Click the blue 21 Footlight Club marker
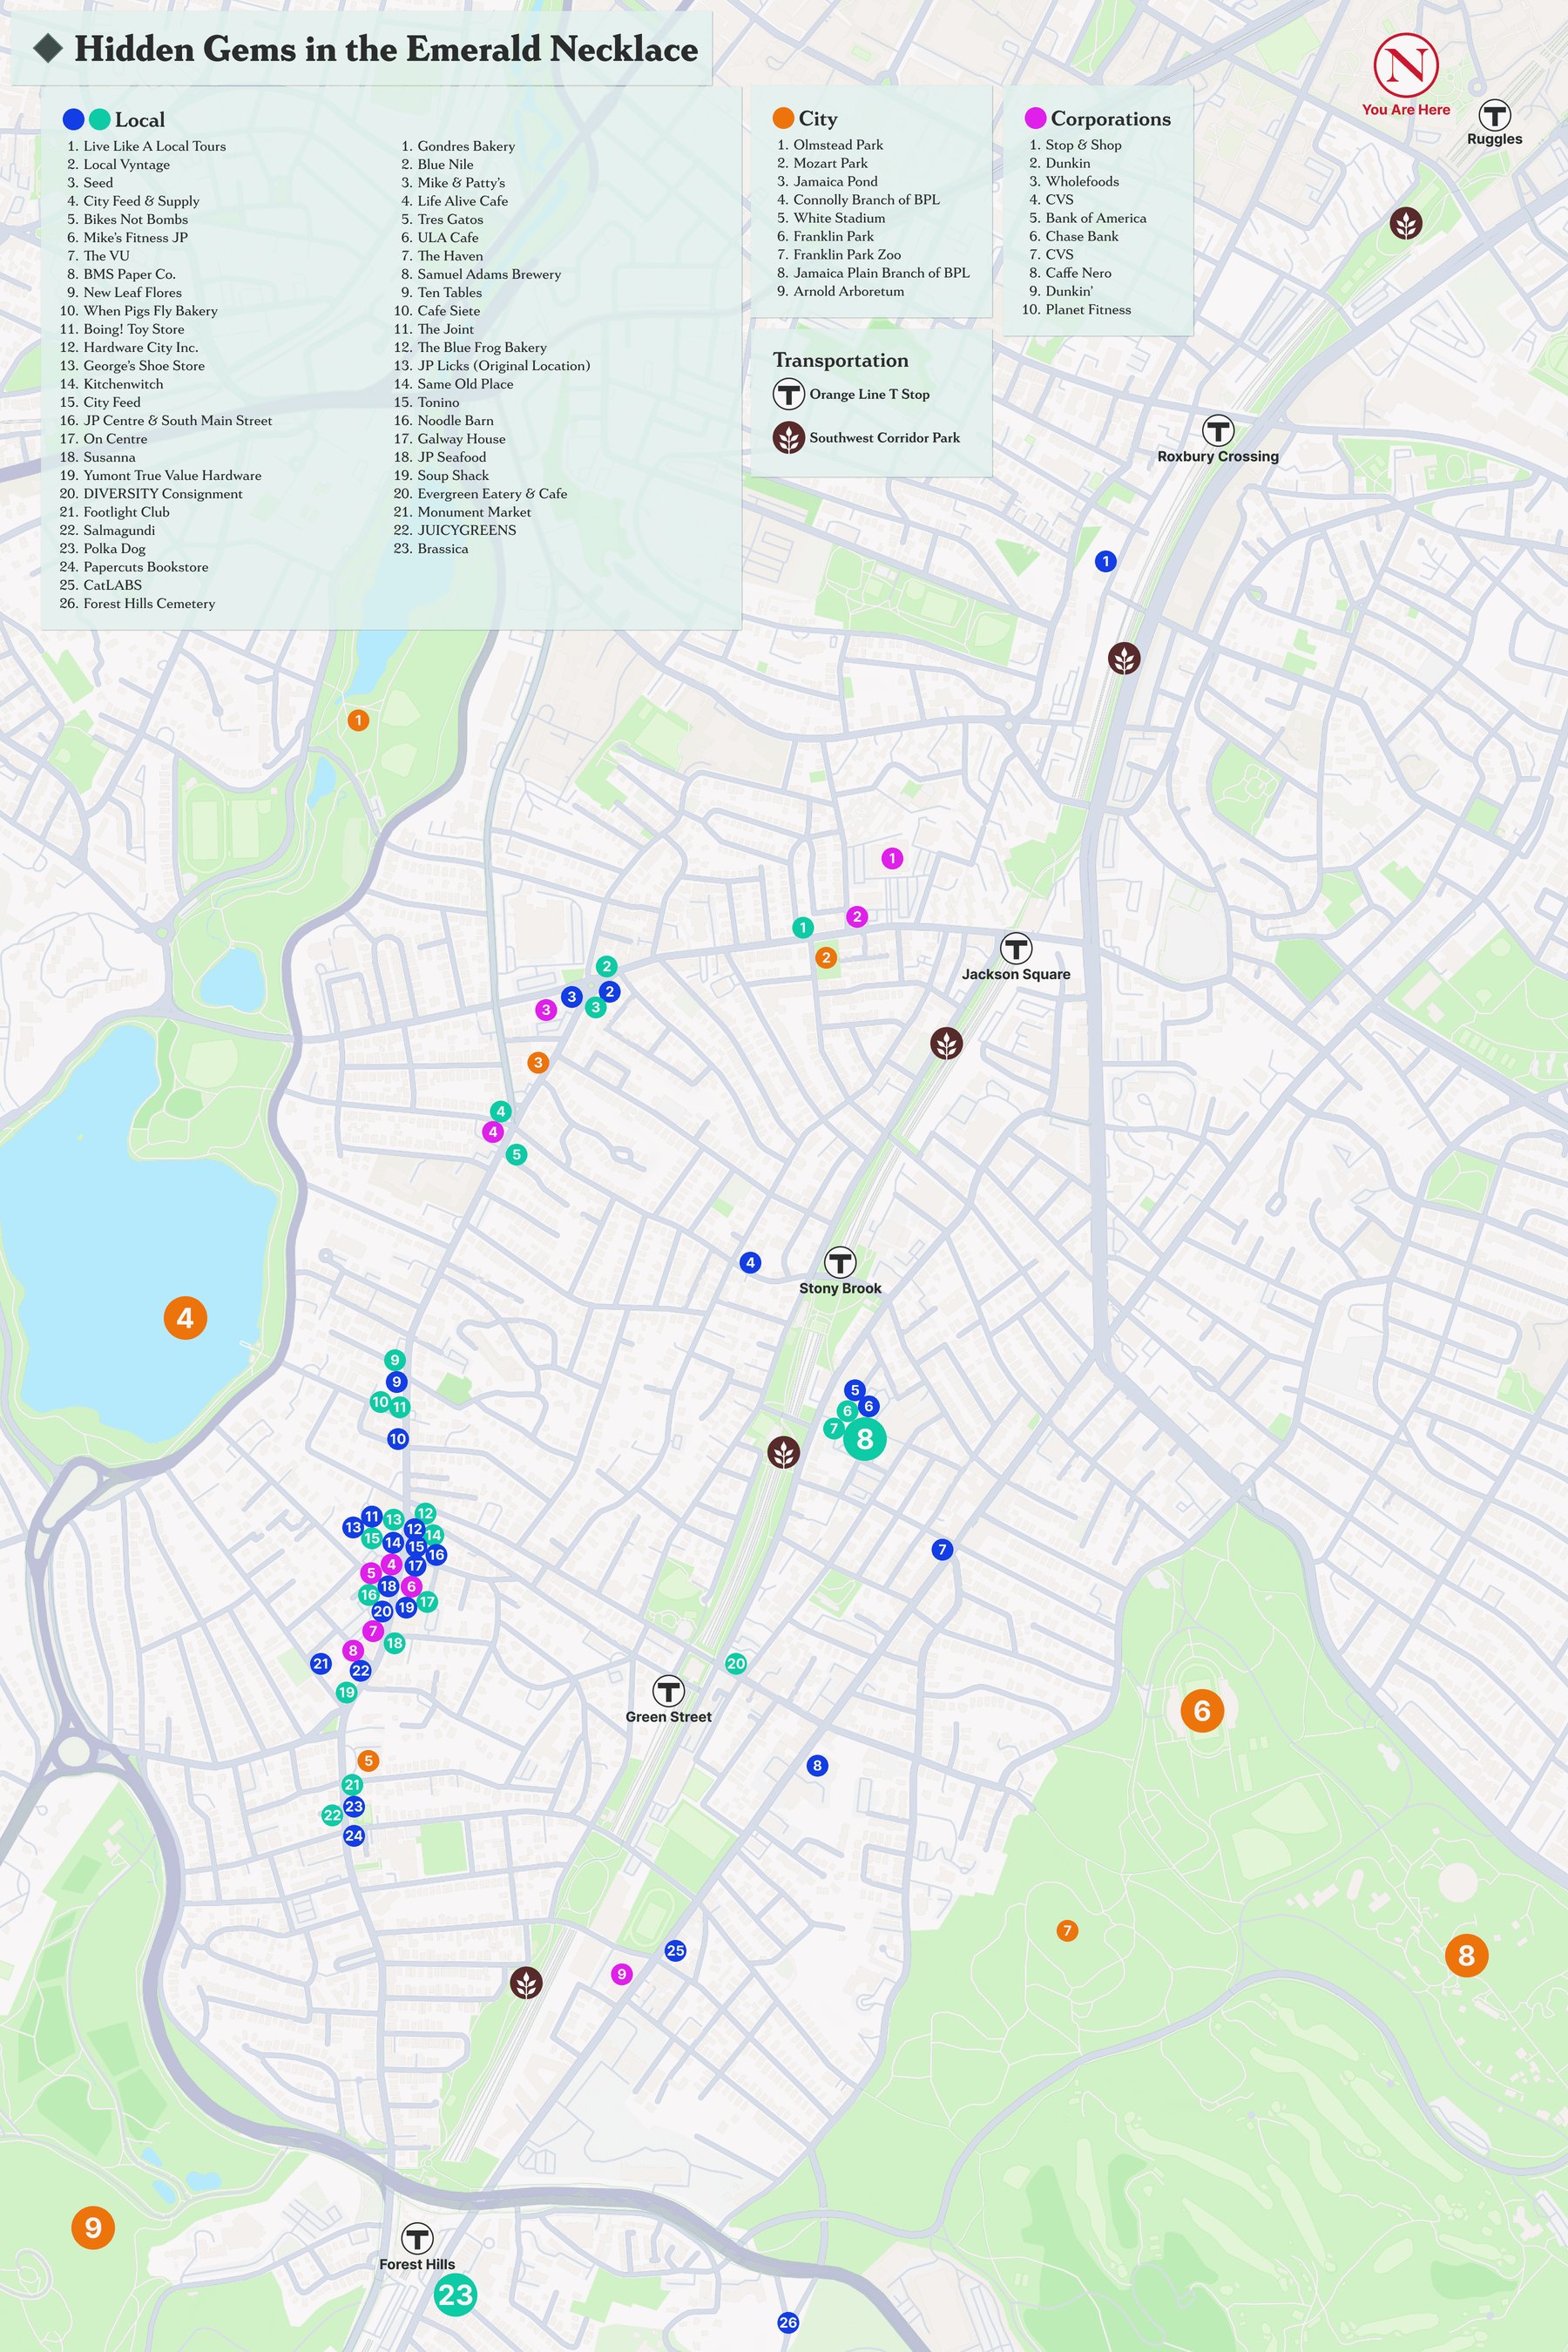 (321, 1664)
